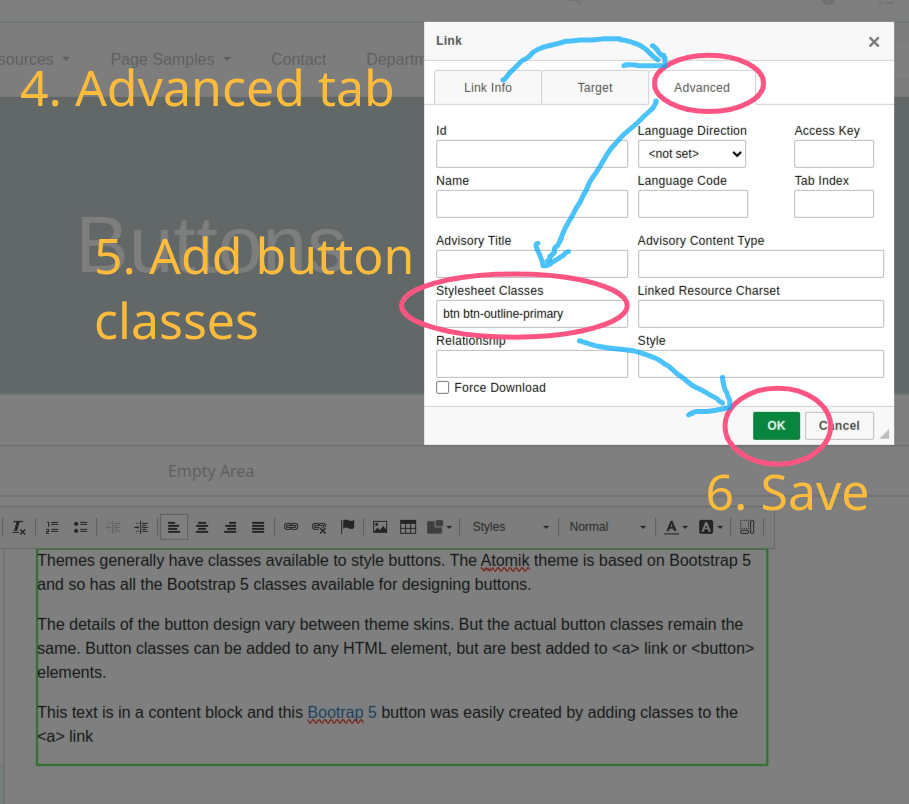
Task: Switch to the Link Info tab
Action: tap(488, 88)
